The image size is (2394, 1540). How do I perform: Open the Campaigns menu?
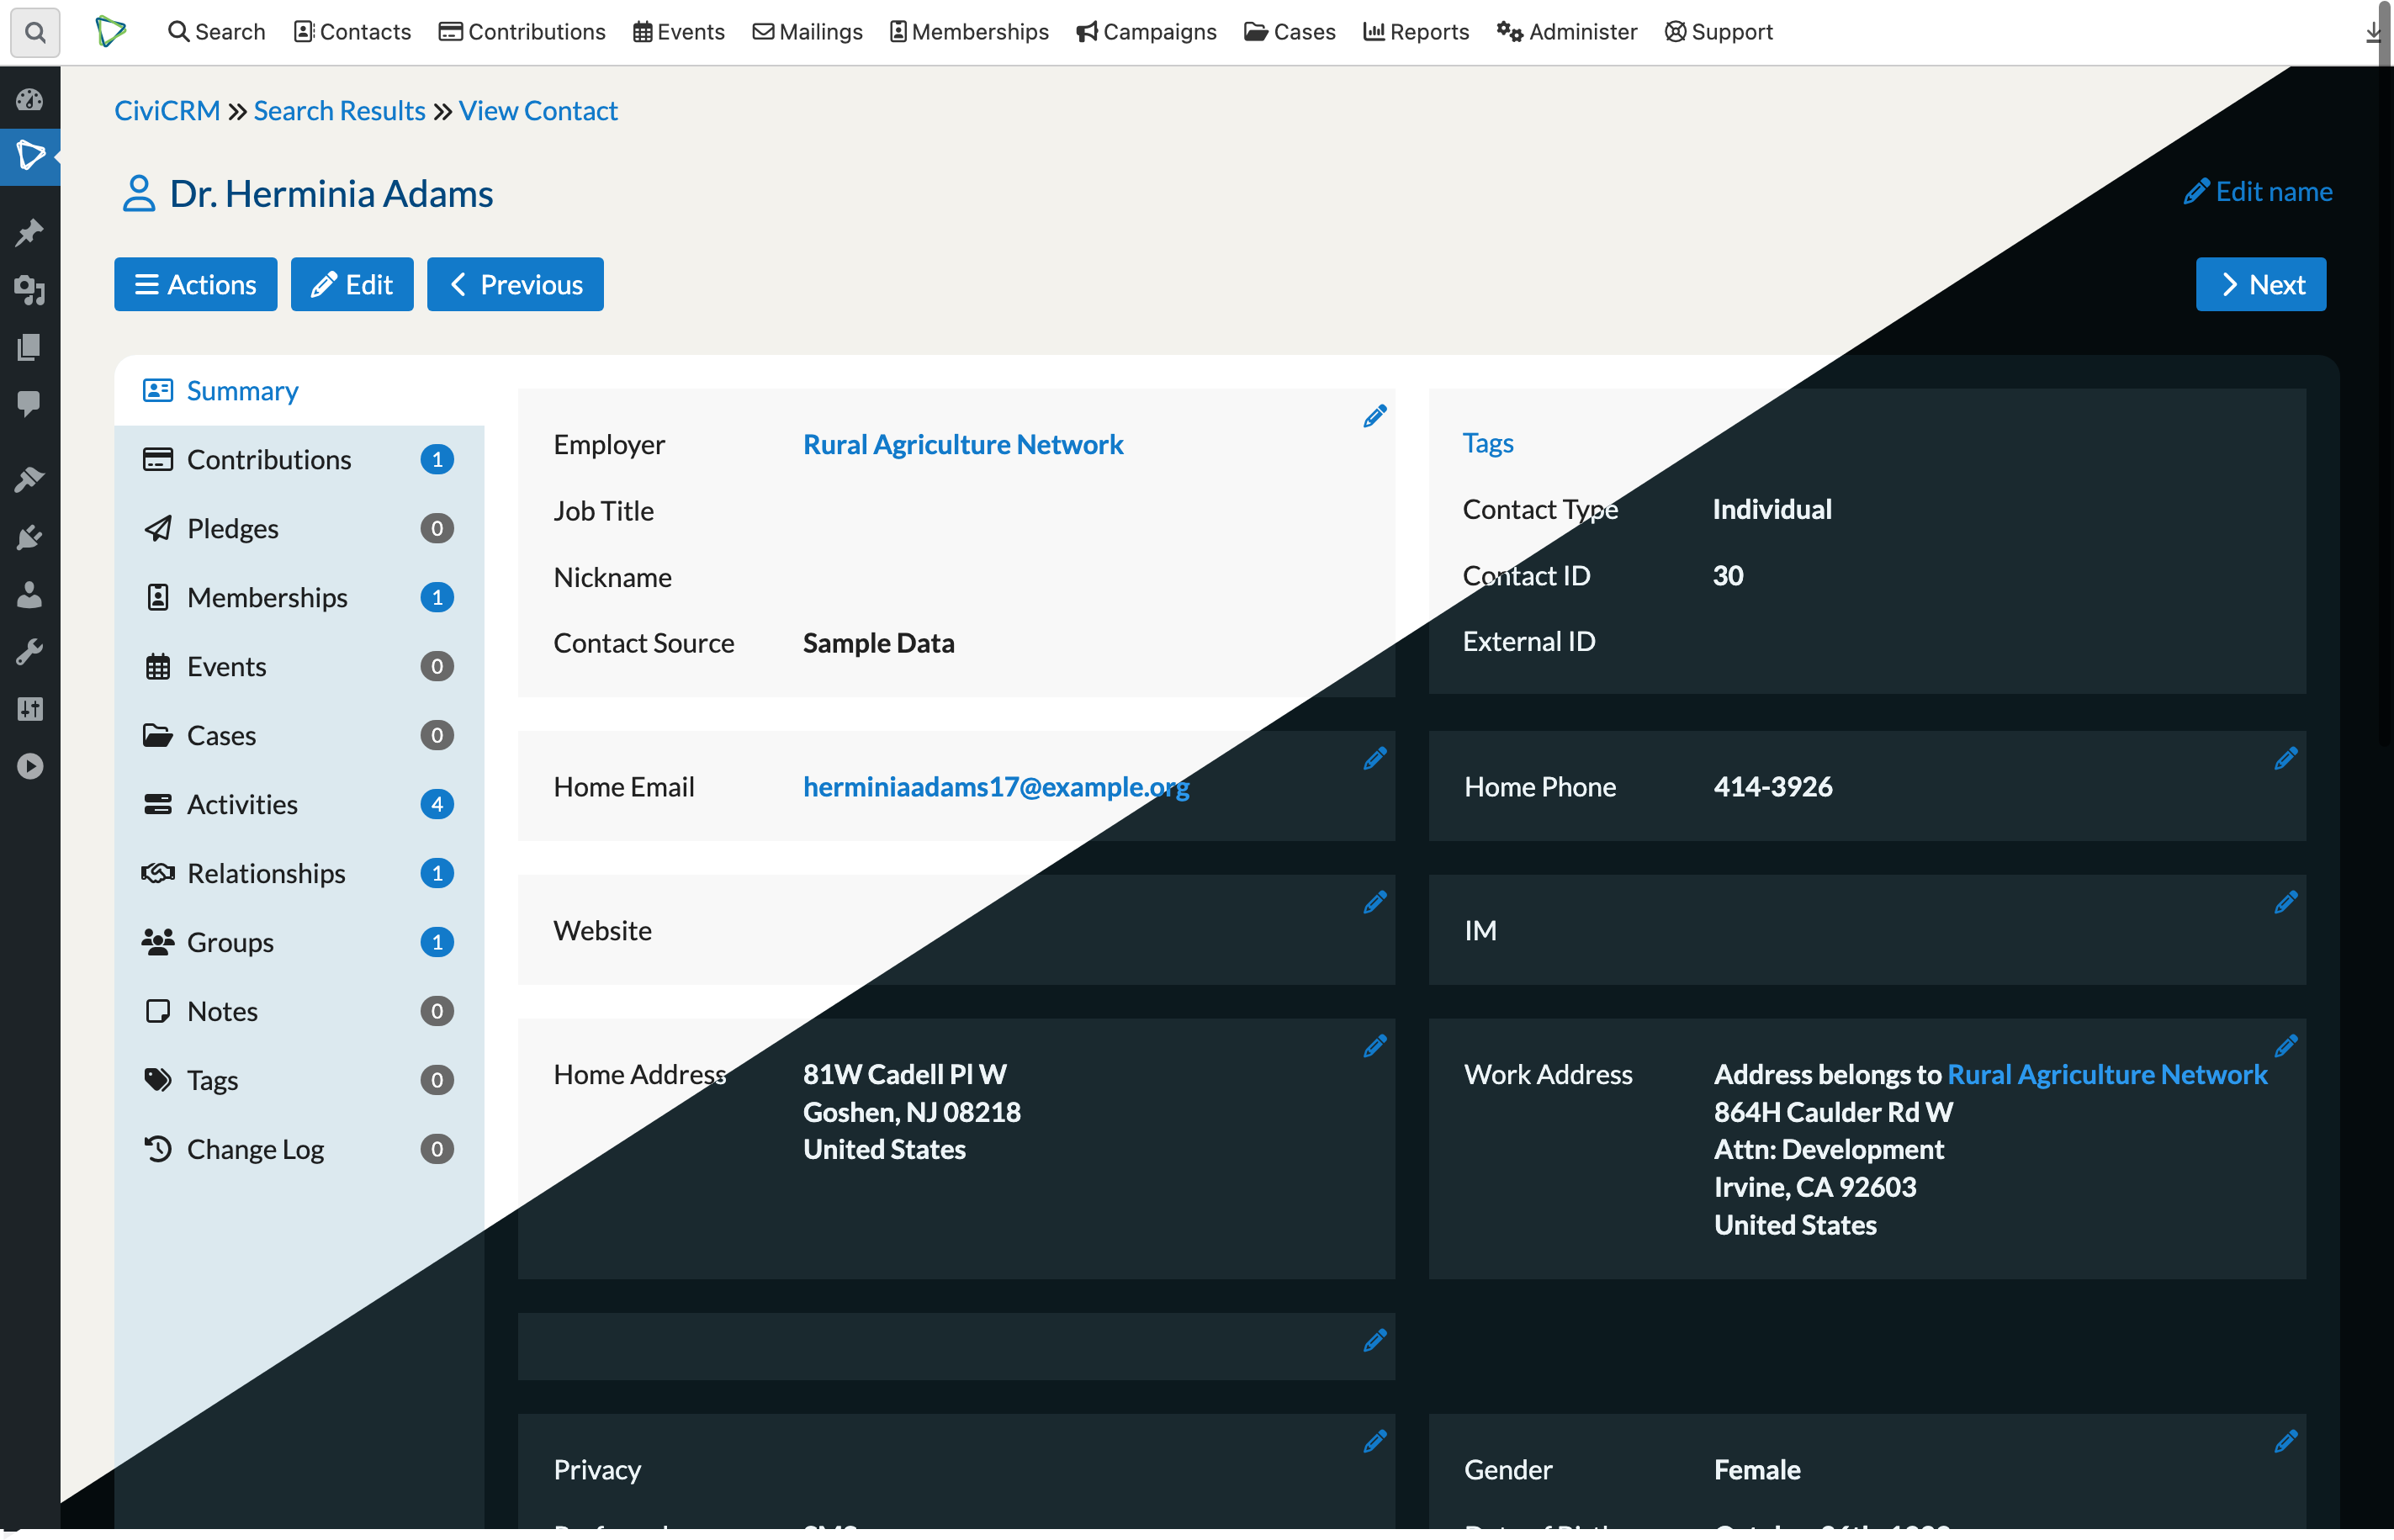point(1146,32)
